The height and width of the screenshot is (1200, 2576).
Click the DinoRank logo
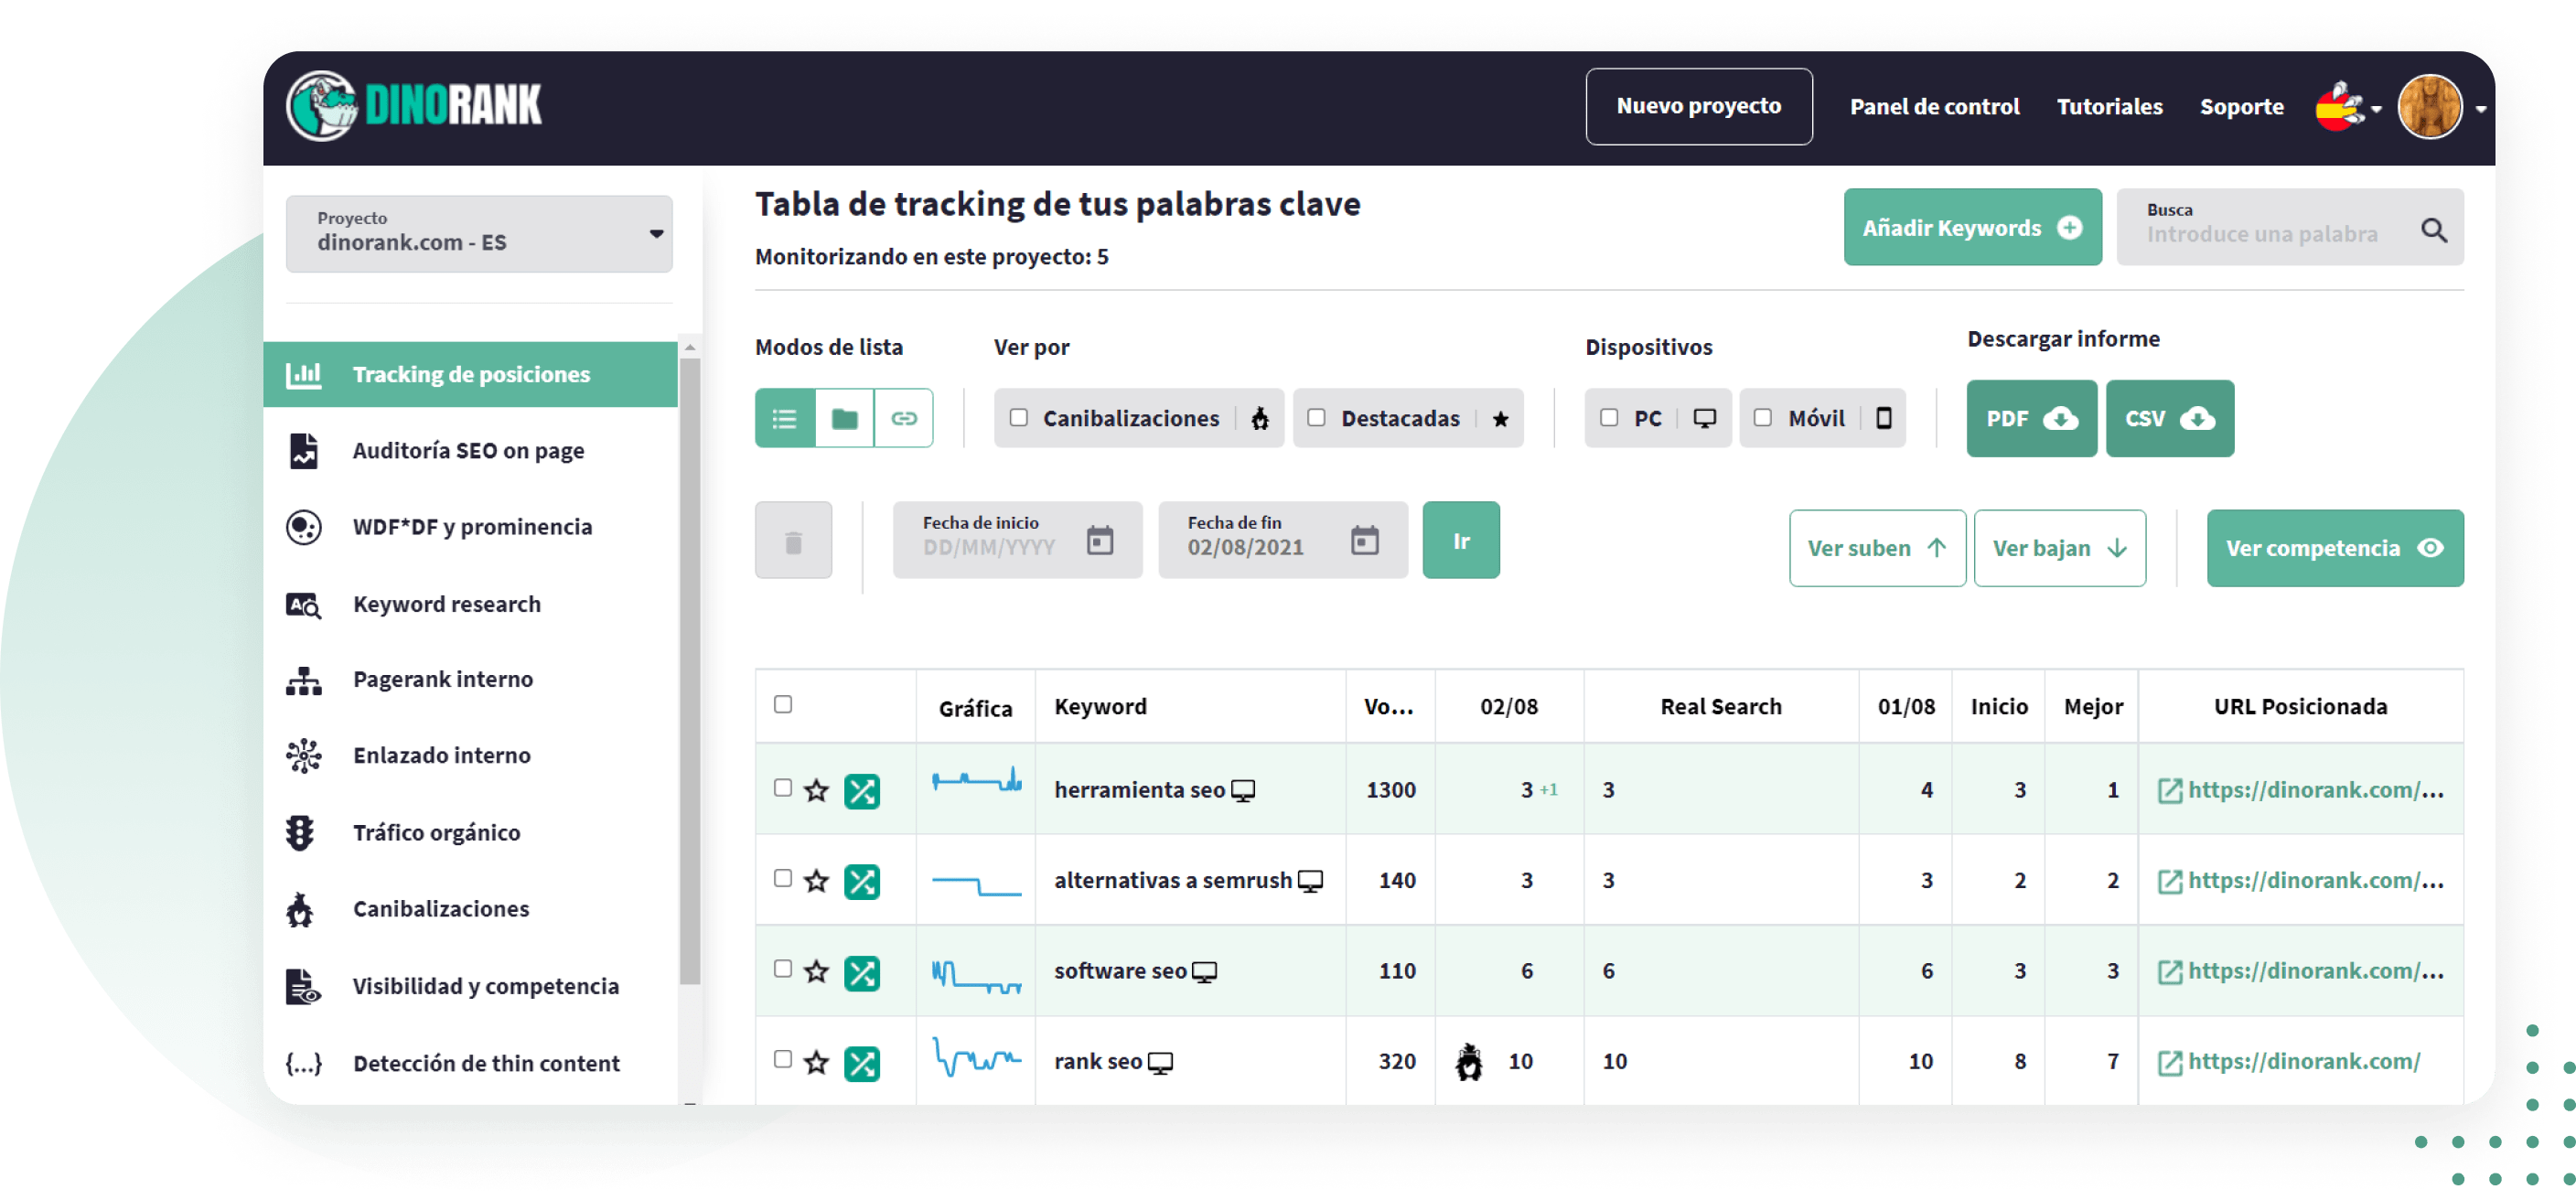tap(414, 106)
